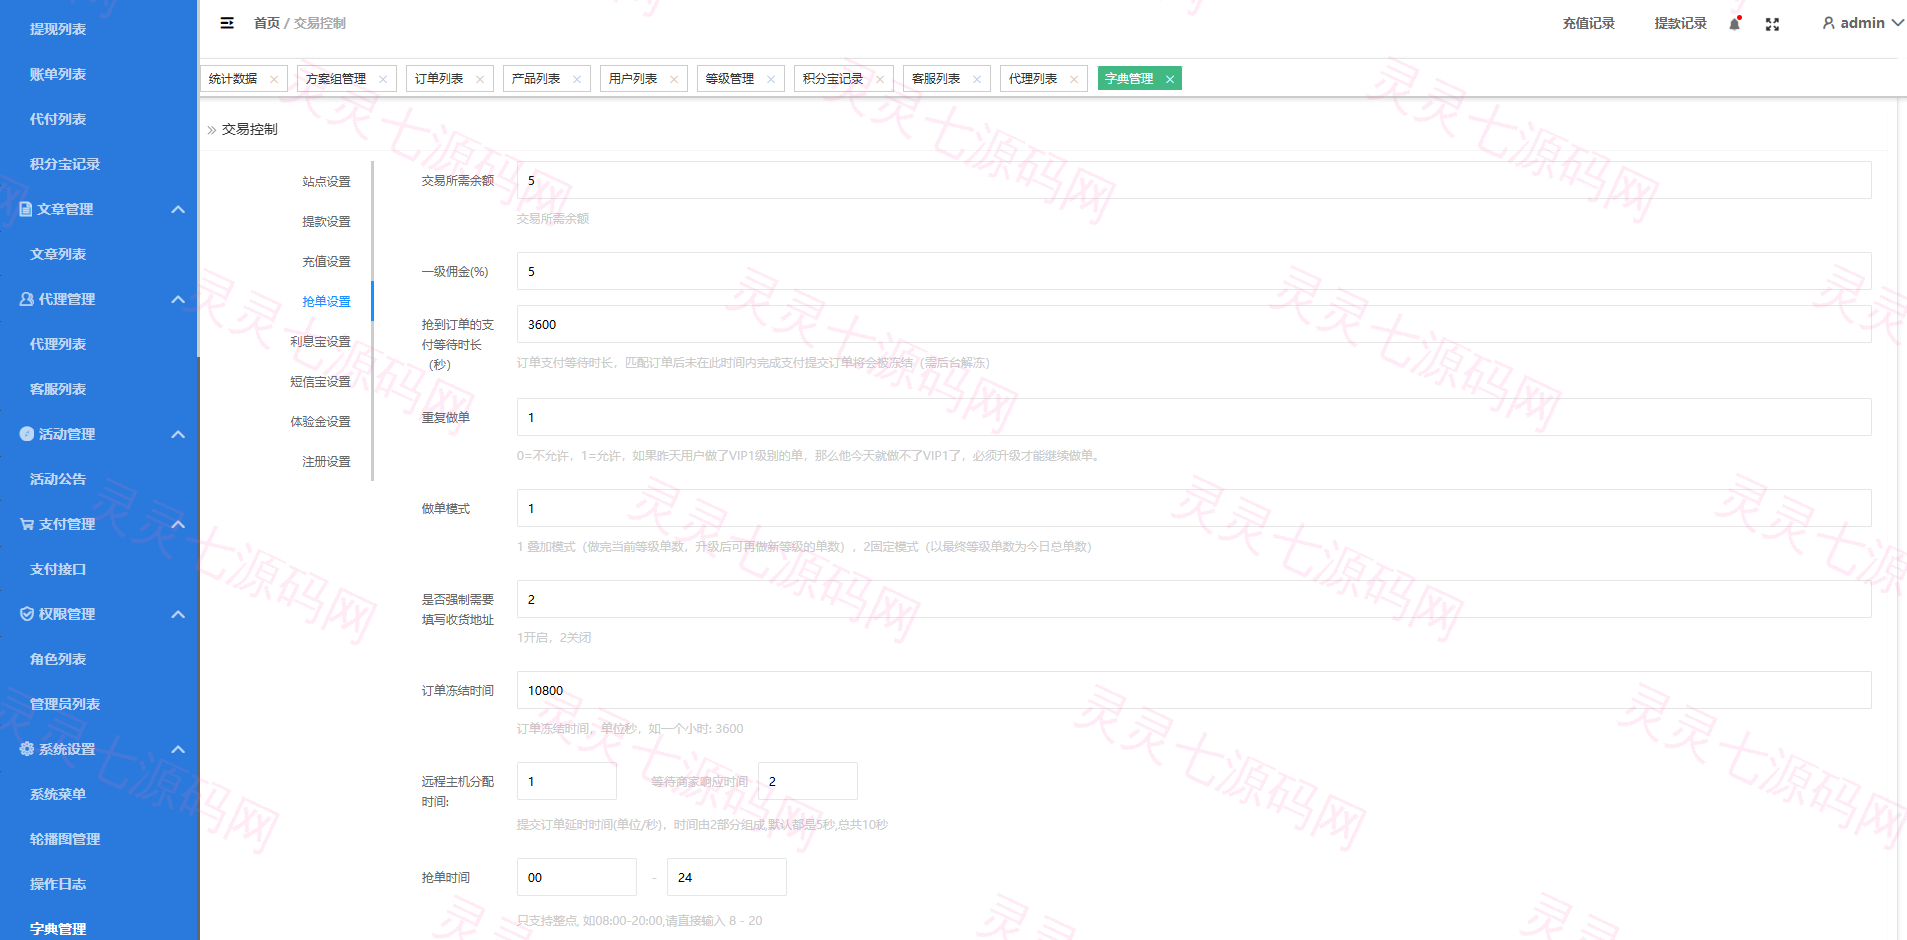Open the notification bell icon
The height and width of the screenshot is (940, 1907).
pyautogui.click(x=1735, y=23)
